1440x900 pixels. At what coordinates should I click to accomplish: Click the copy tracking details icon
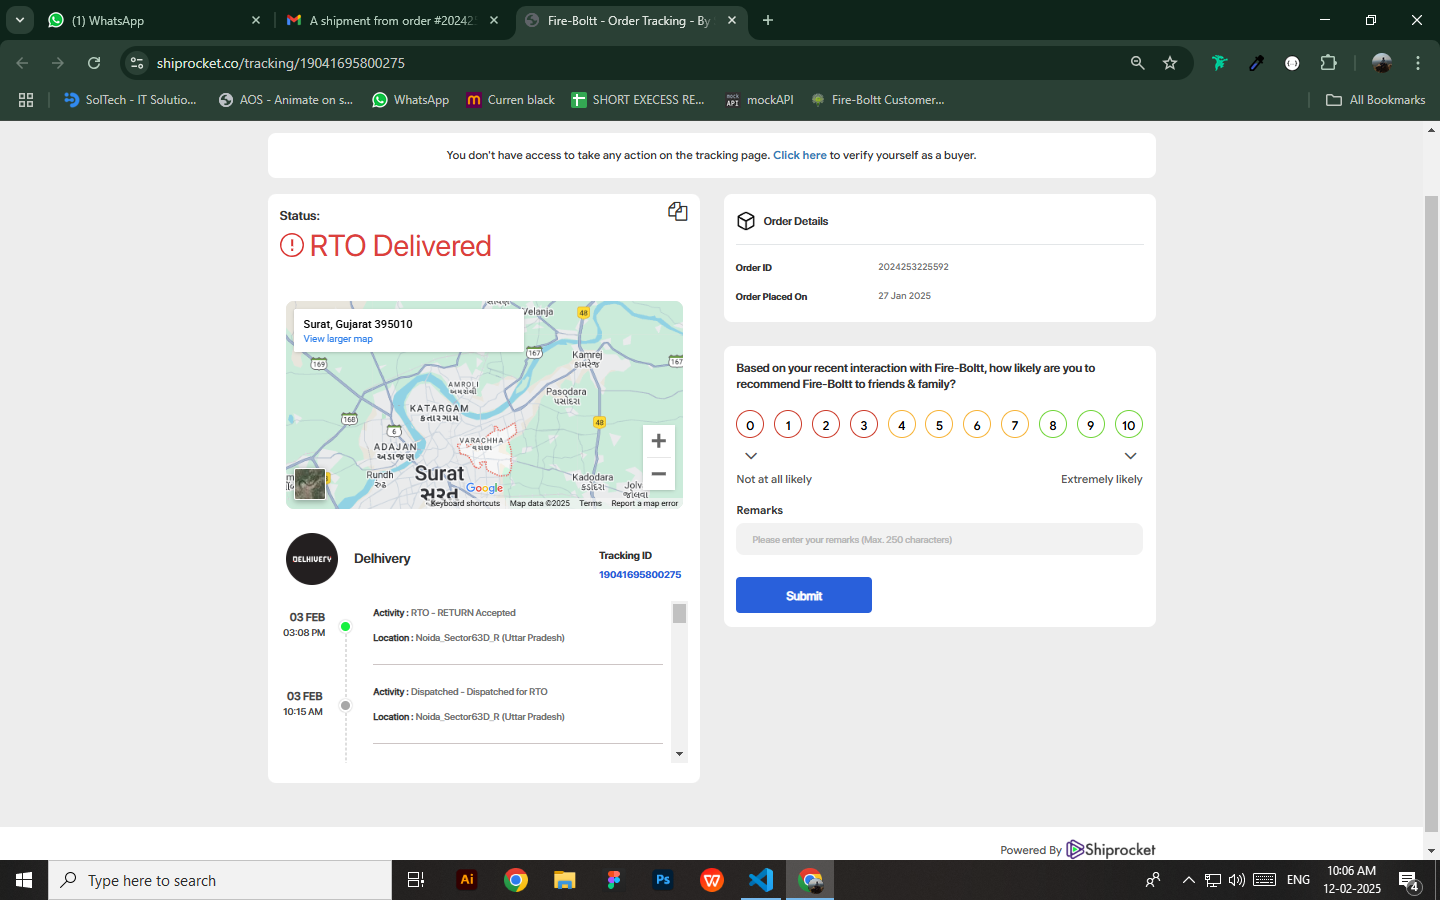click(677, 211)
